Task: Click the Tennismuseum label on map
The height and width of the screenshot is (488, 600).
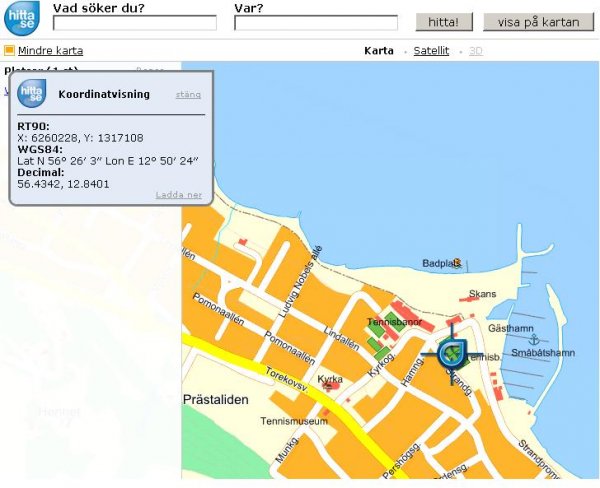Action: [x=294, y=421]
